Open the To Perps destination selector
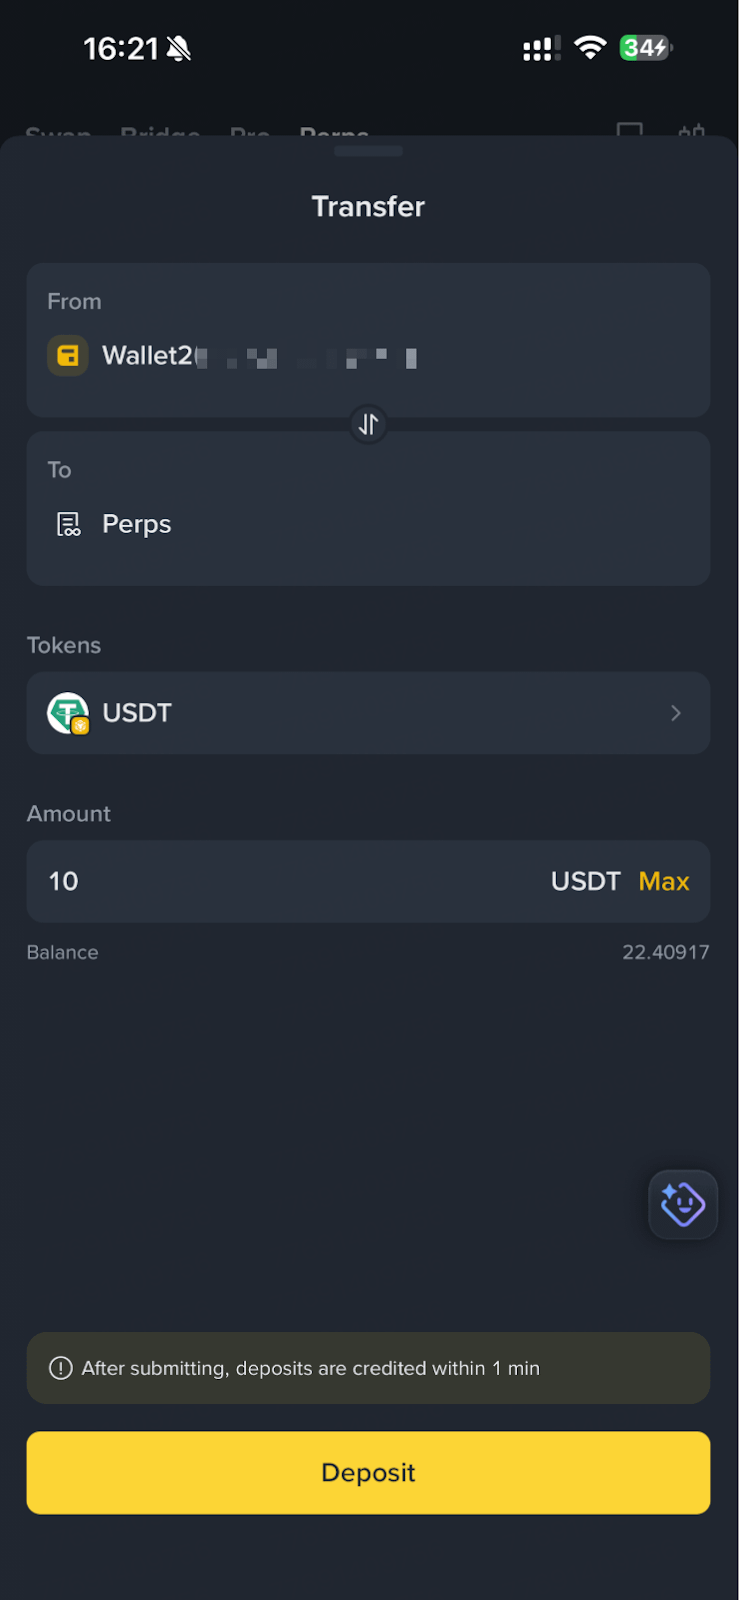 tap(368, 508)
